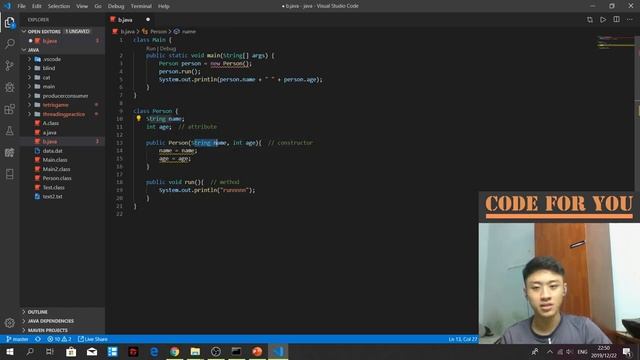The image size is (640, 360).
Task: Open the Selection menu
Action: [59, 6]
